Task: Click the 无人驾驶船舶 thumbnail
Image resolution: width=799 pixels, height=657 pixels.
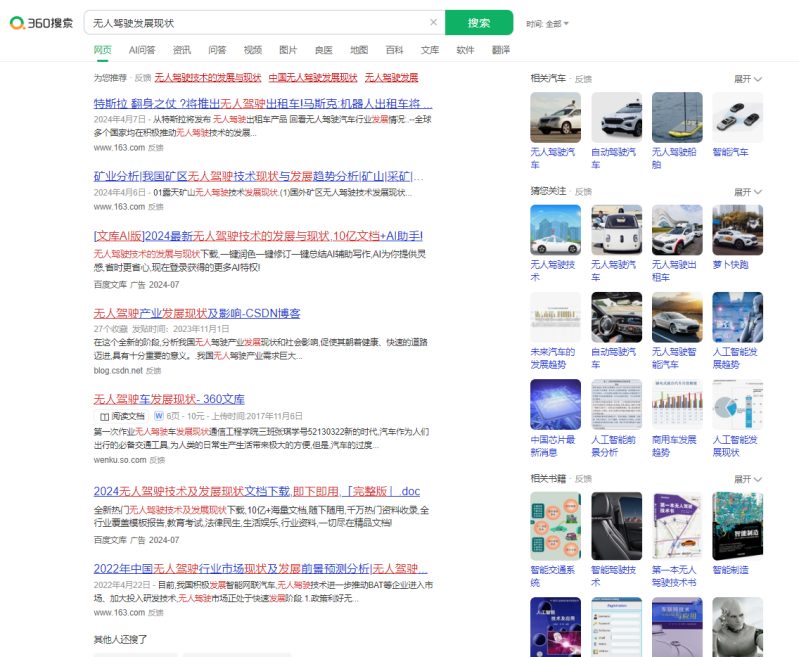Action: pyautogui.click(x=677, y=117)
